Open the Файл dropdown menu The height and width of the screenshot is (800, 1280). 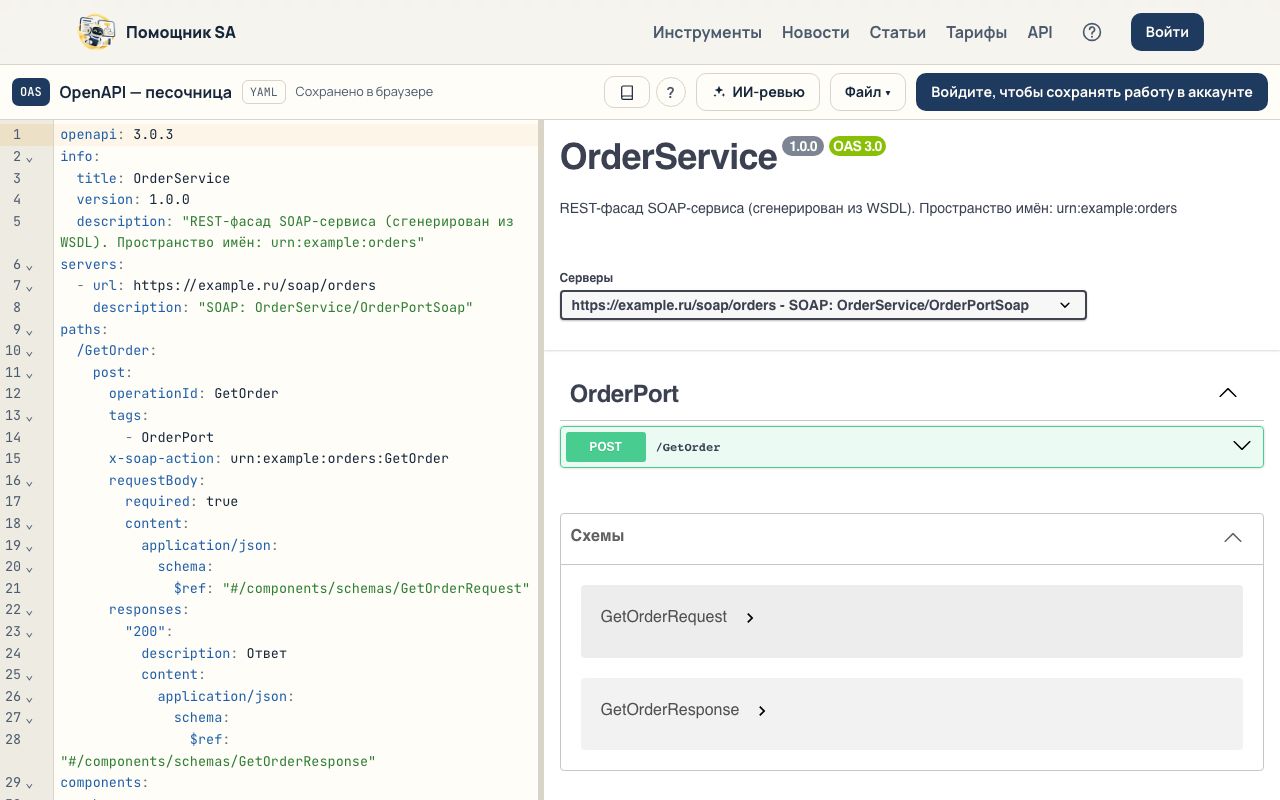point(868,92)
